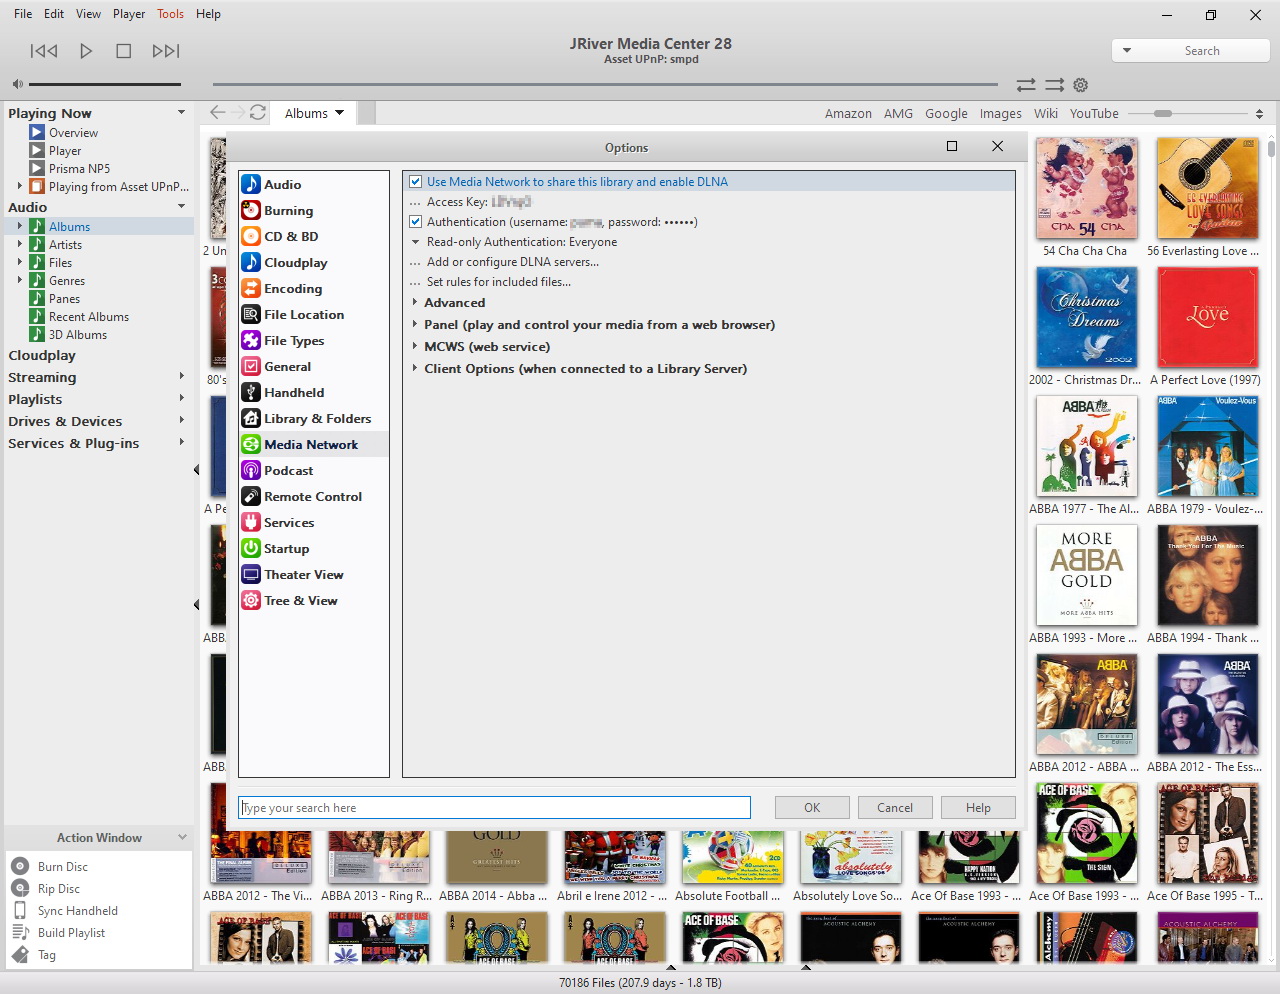Open the File menu
Viewport: 1280px width, 994px height.
click(23, 14)
